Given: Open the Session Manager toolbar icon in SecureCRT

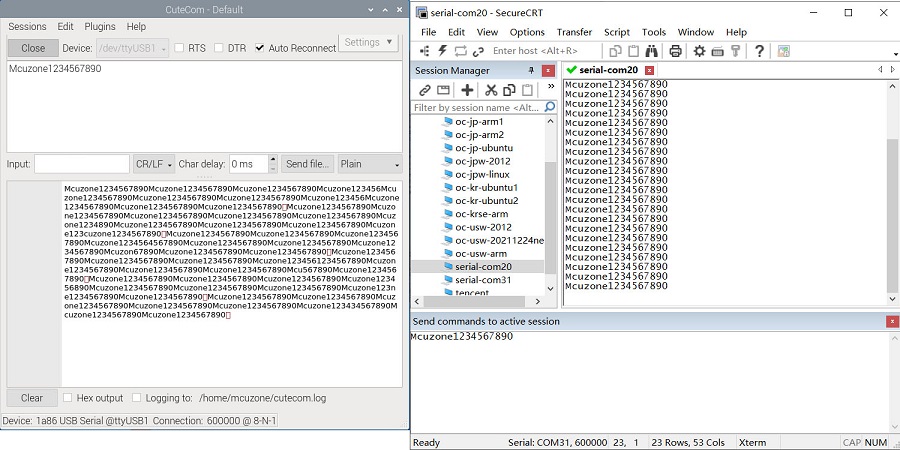Looking at the screenshot, I should pos(425,51).
